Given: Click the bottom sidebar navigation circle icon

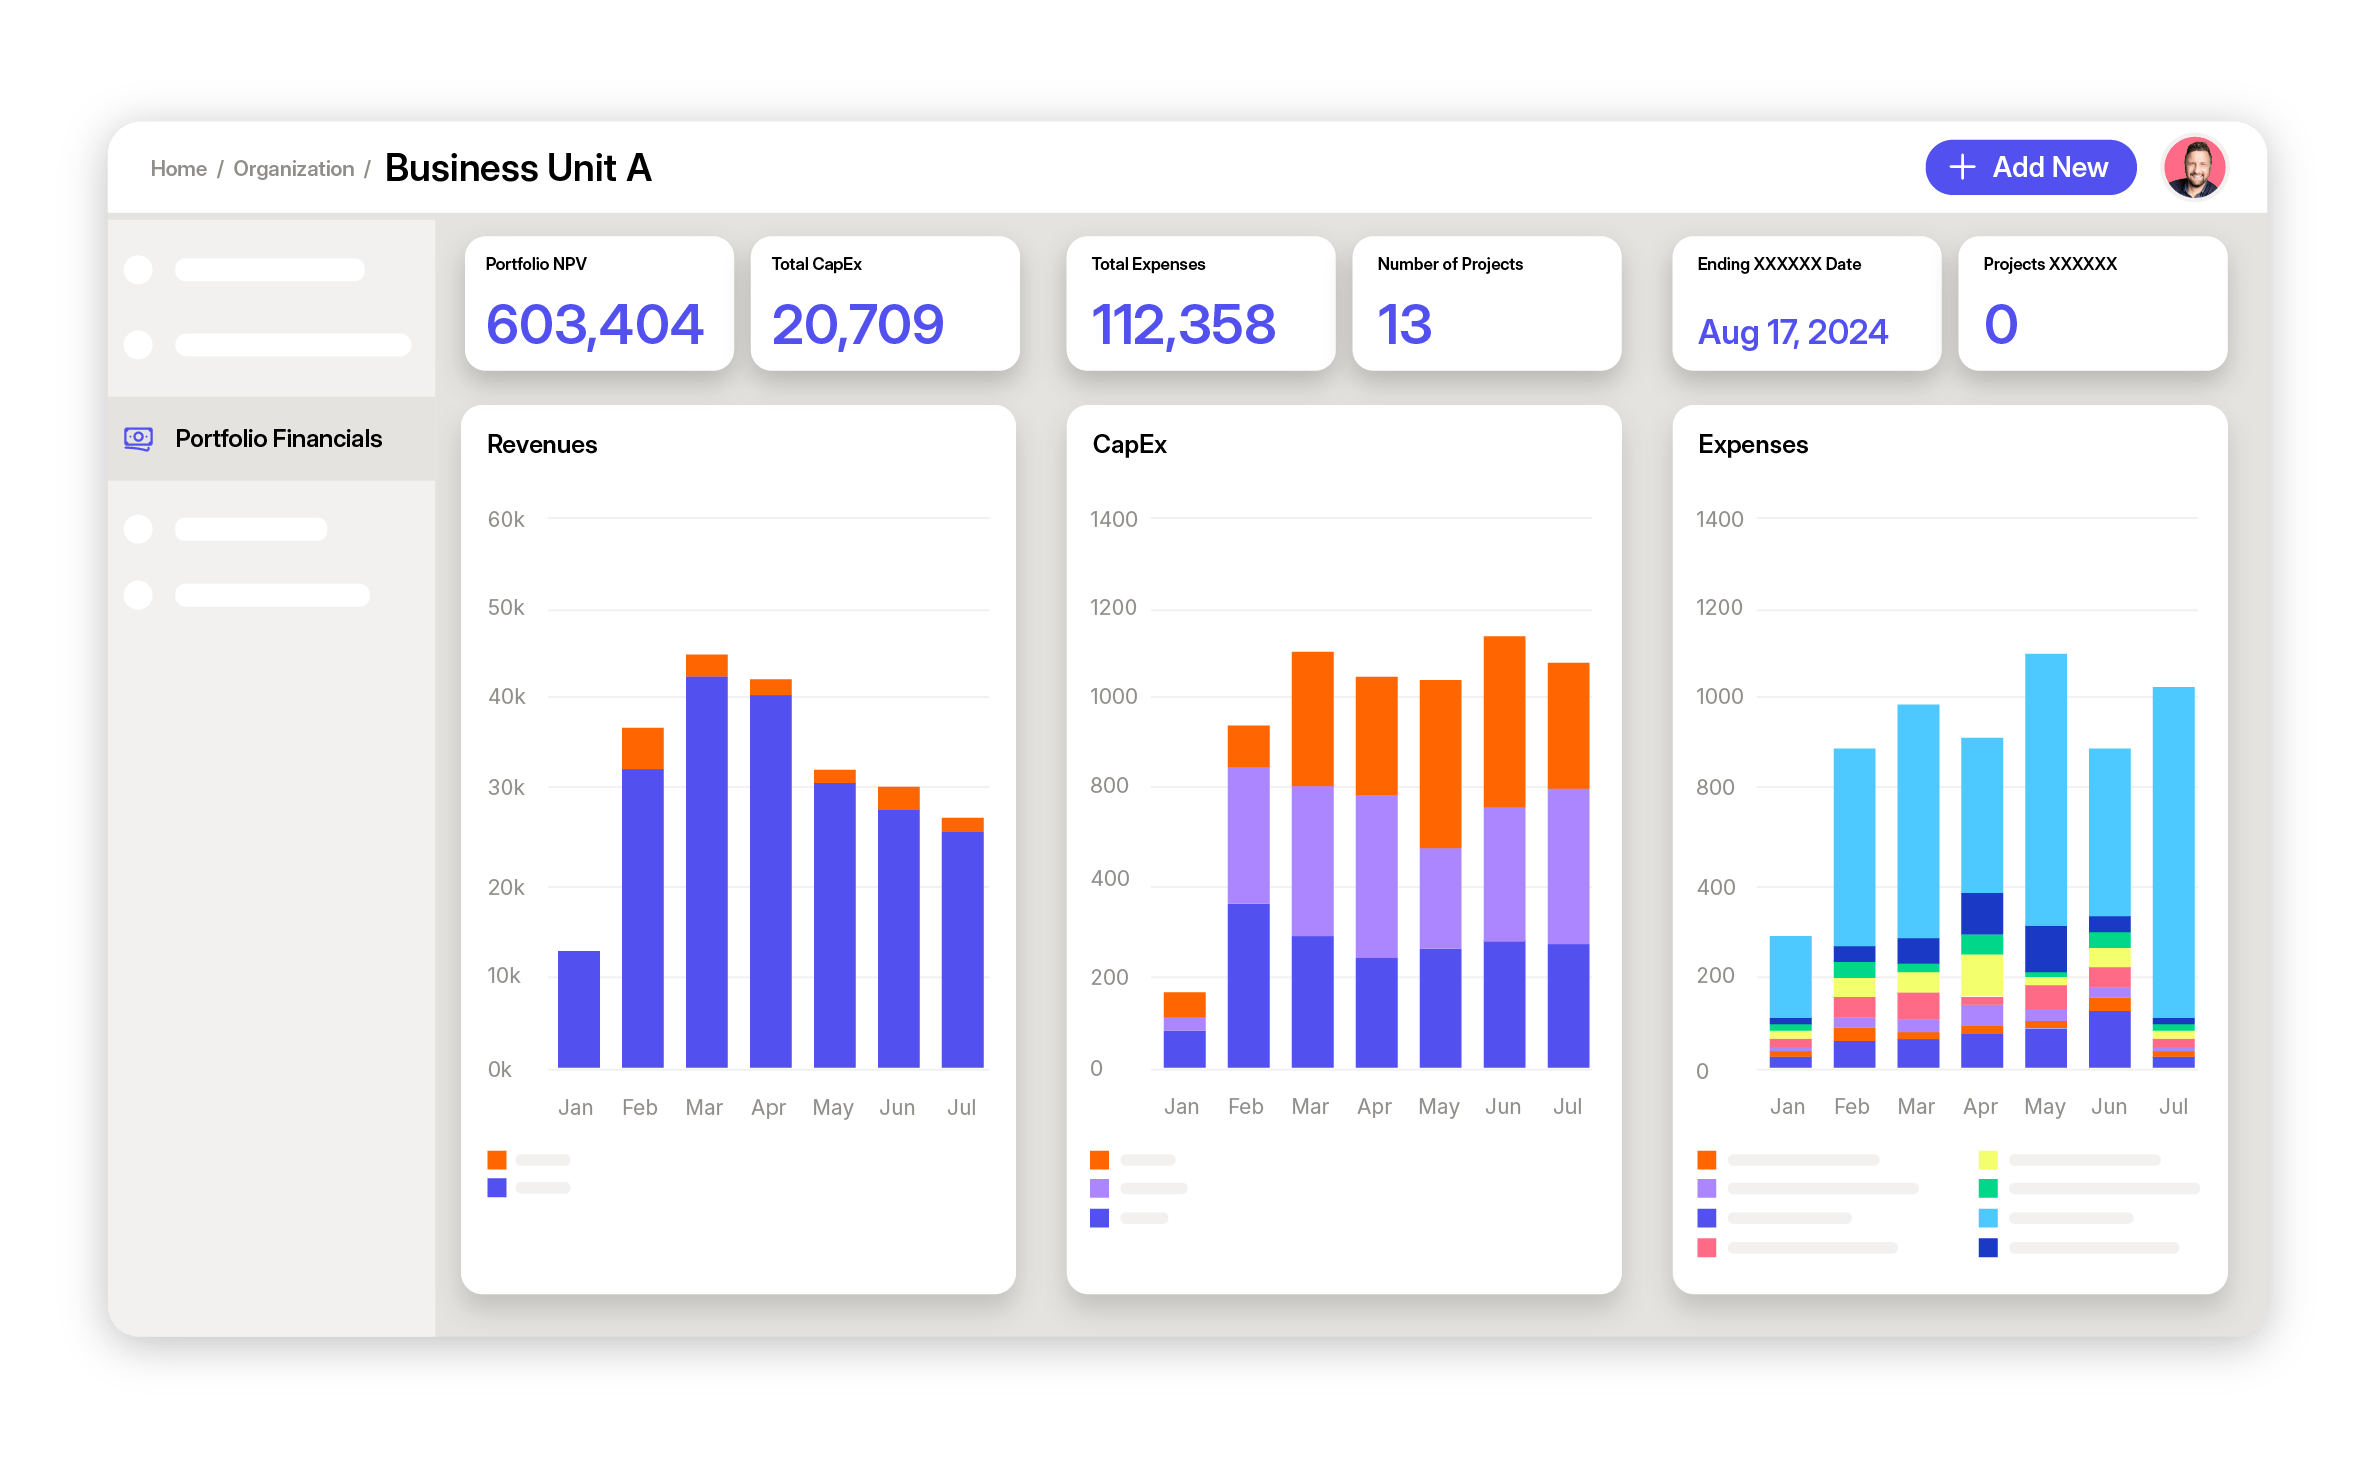Looking at the screenshot, I should pyautogui.click(x=137, y=593).
